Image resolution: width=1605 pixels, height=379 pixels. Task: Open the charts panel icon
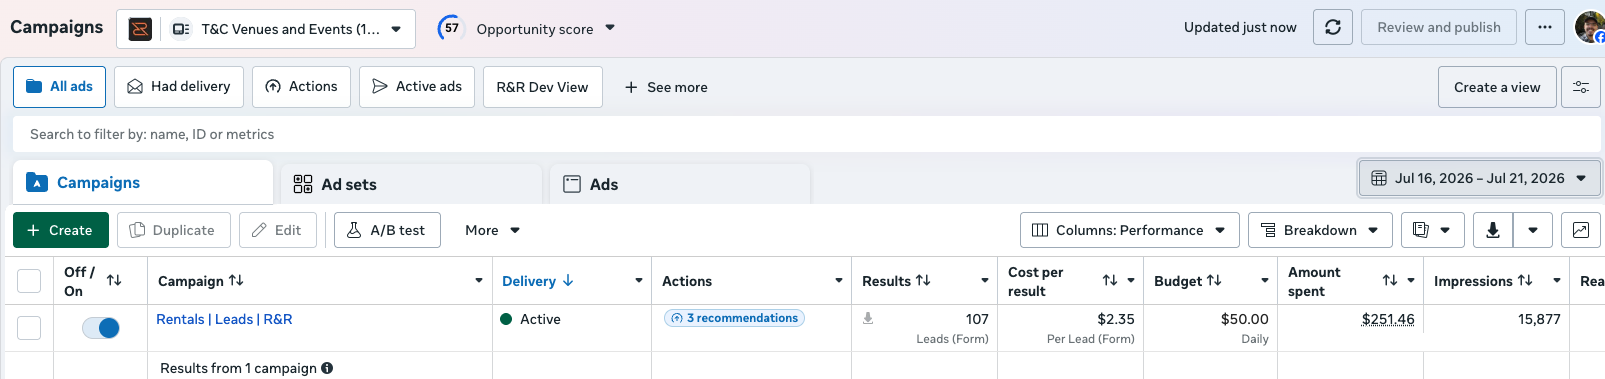click(1580, 230)
